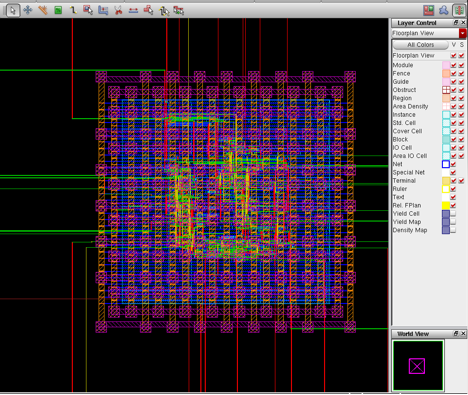This screenshot has height=395, width=468.
Task: Toggle visibility checkbox for Floorplan View row
Action: [453, 56]
